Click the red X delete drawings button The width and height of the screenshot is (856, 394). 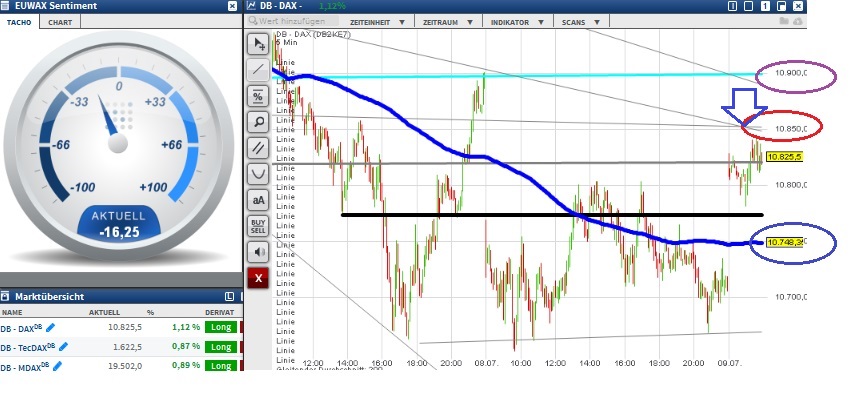coord(258,278)
